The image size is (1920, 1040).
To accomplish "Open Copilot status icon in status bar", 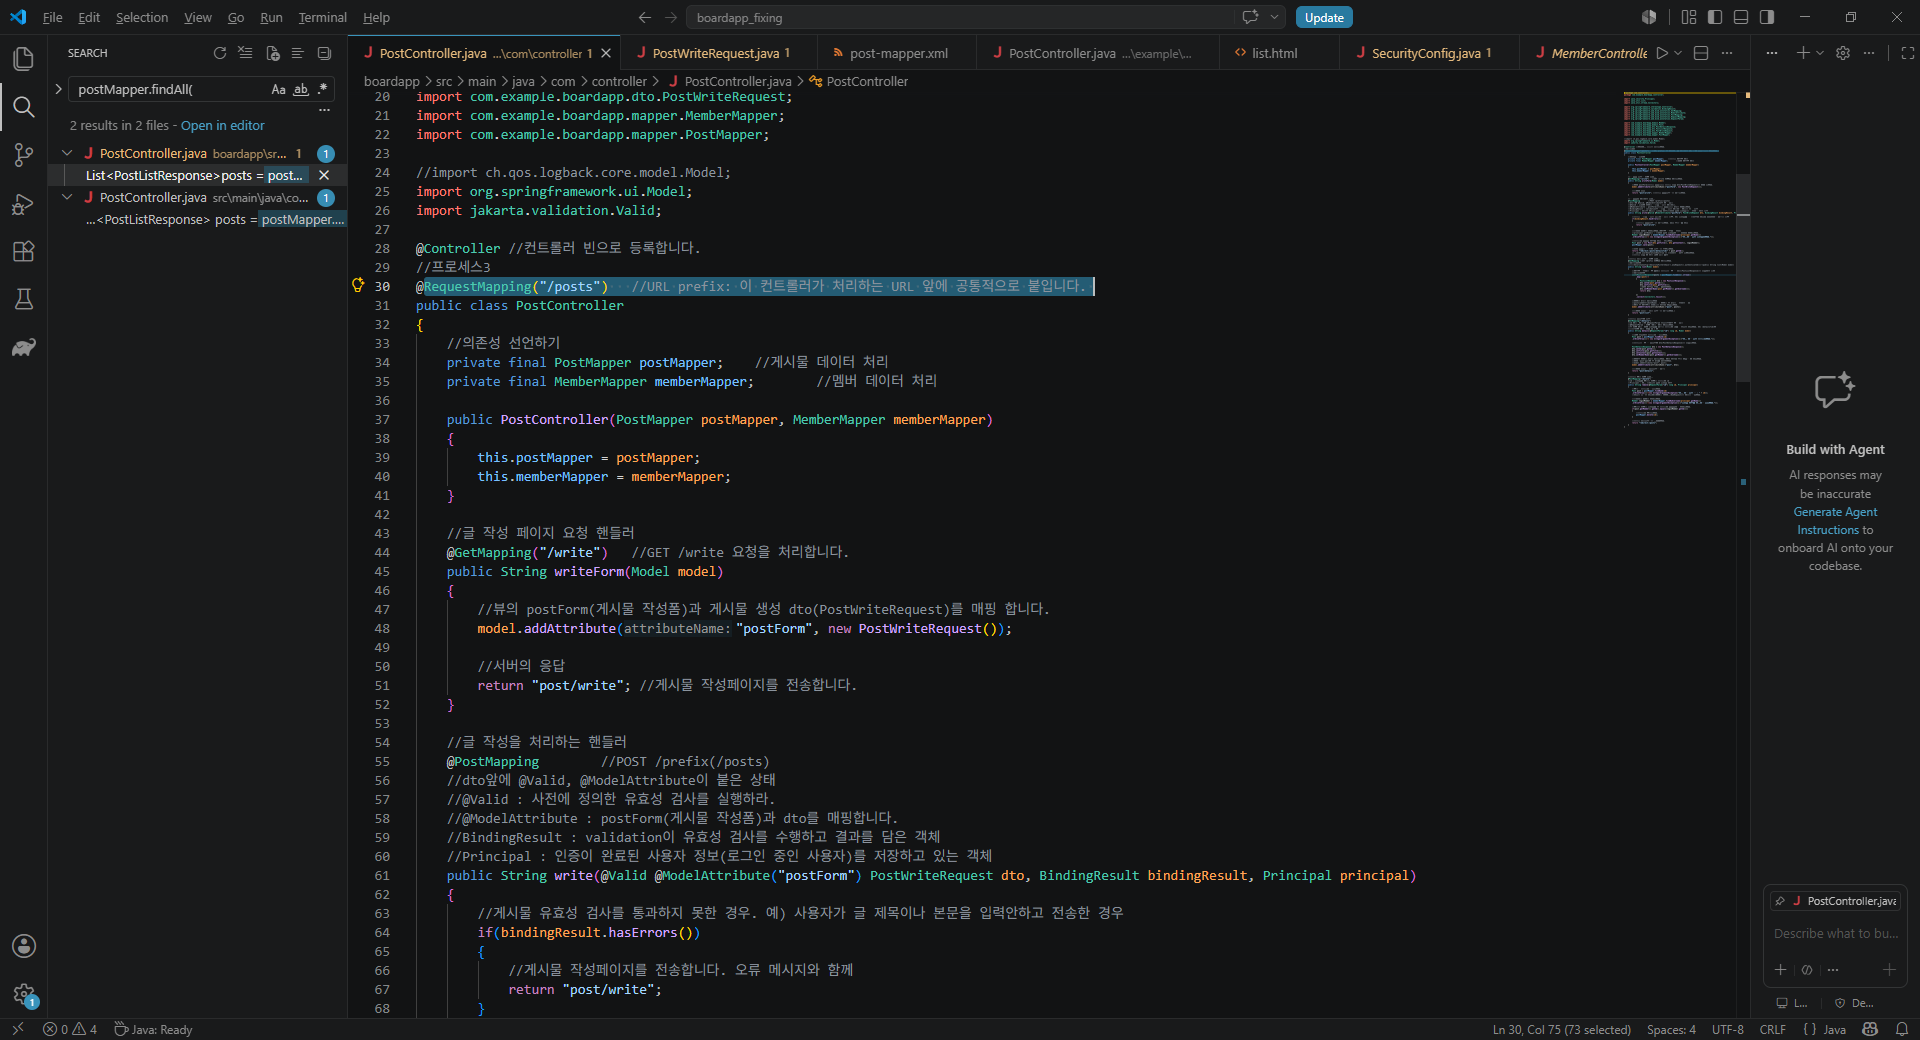I will 1870,1029.
